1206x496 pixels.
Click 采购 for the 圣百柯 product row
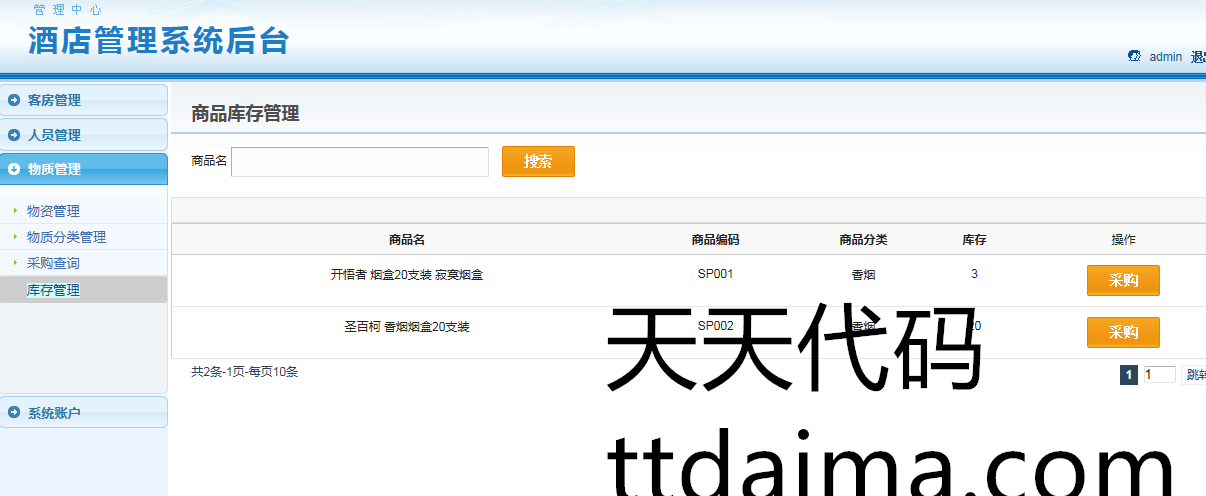tap(1123, 333)
